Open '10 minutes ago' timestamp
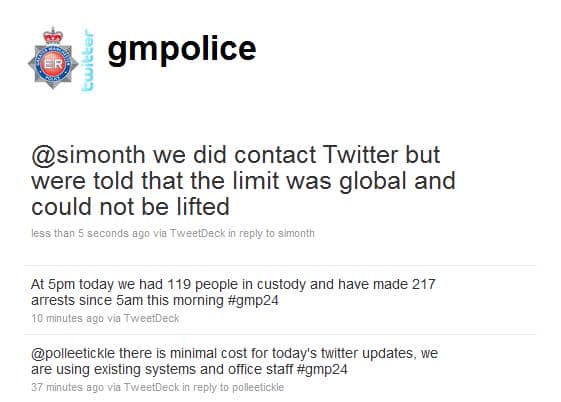Image resolution: width=561 pixels, height=402 pixels. (68, 318)
